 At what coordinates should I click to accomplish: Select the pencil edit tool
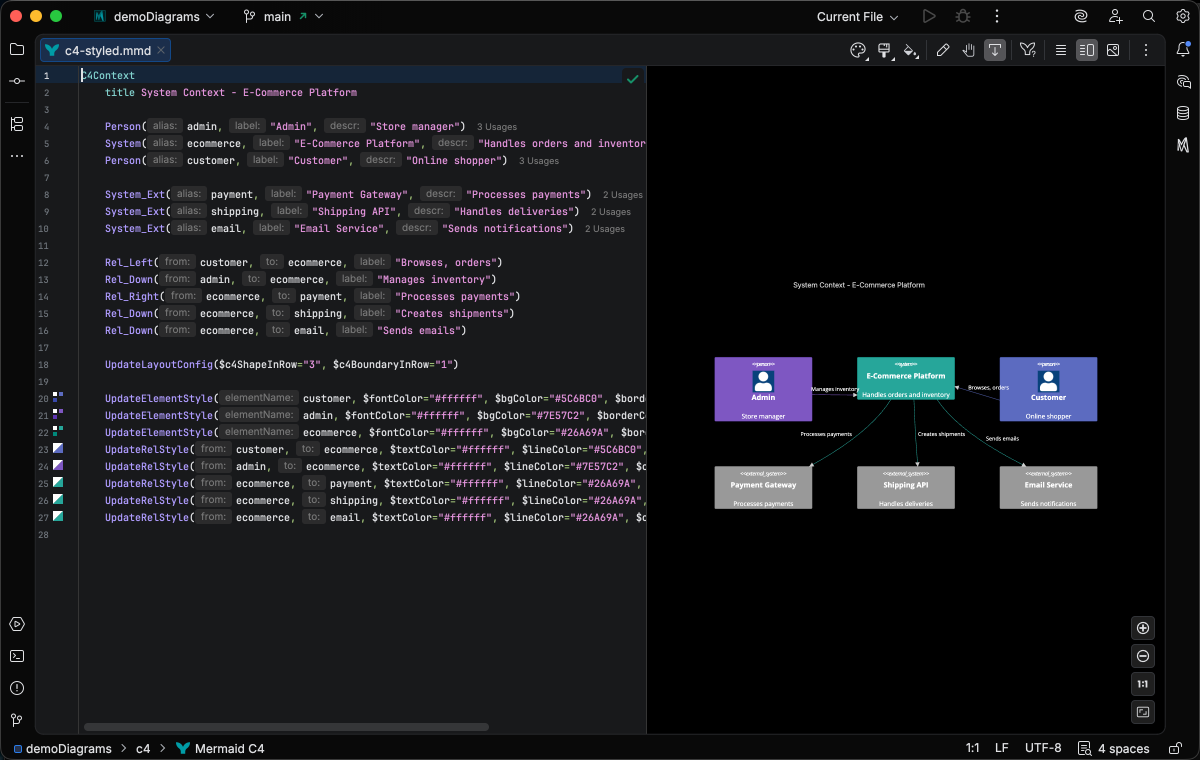[943, 50]
